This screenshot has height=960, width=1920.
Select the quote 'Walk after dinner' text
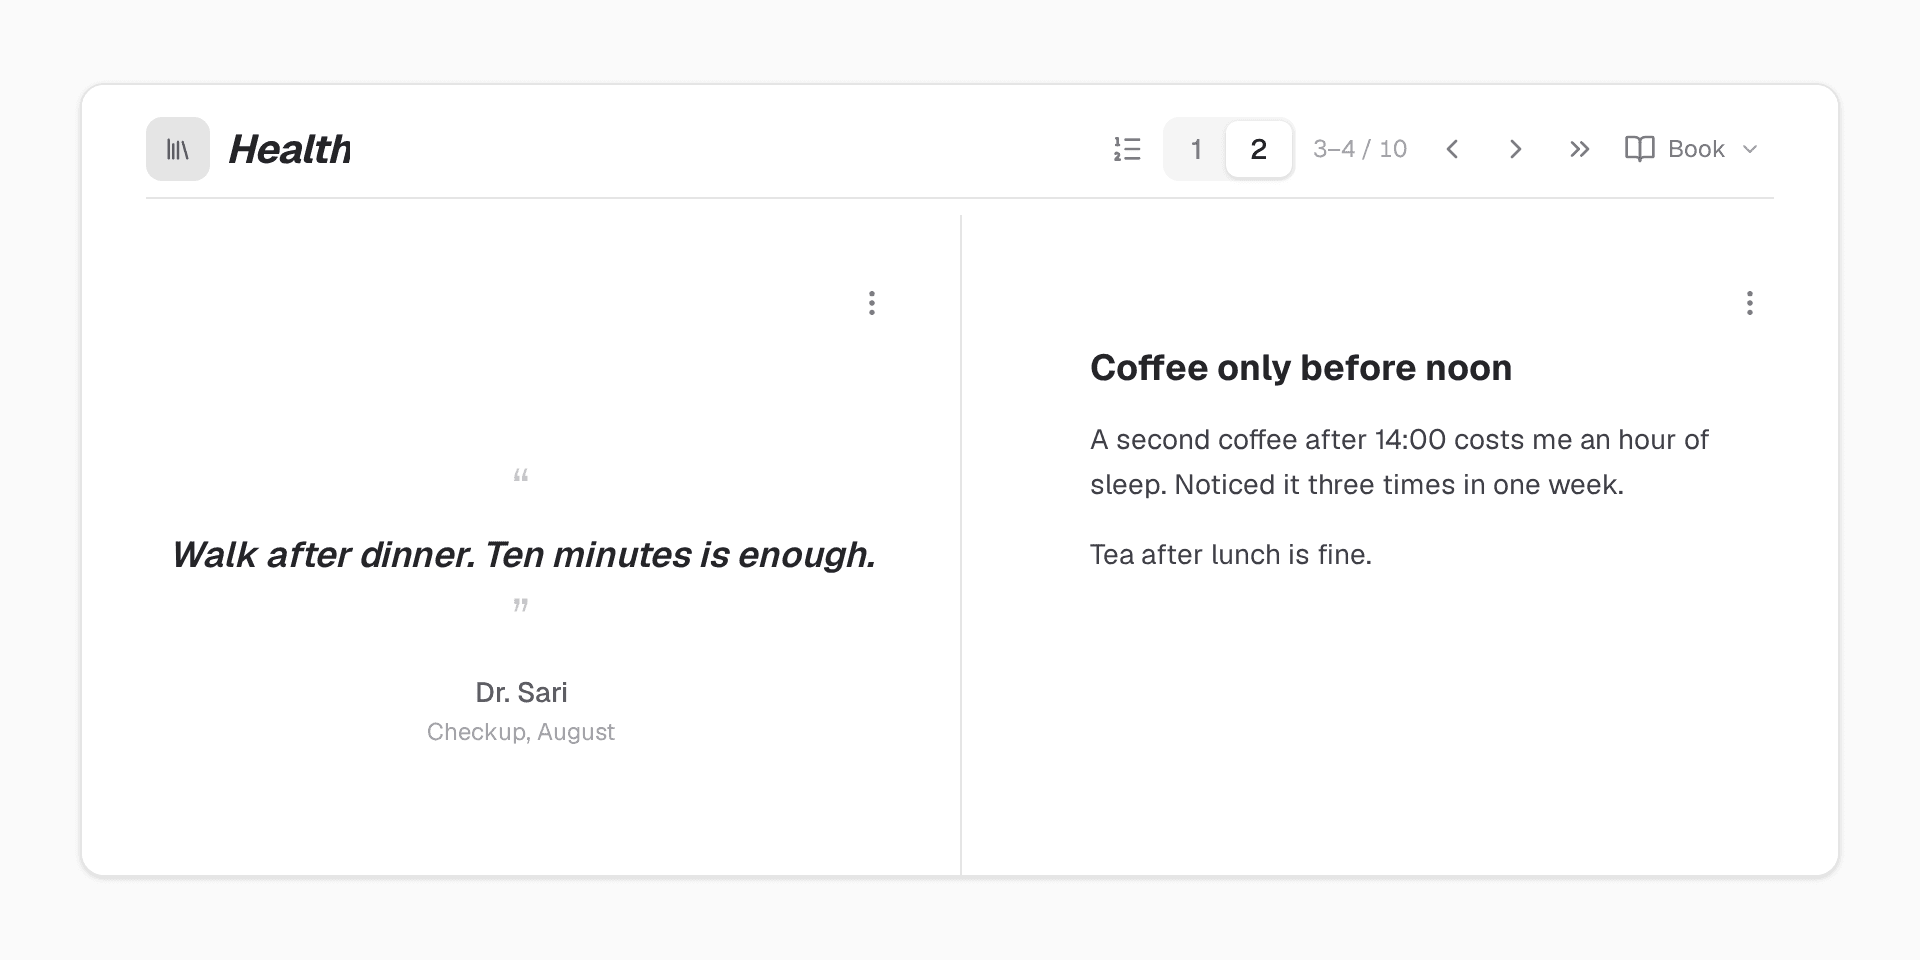coord(523,555)
